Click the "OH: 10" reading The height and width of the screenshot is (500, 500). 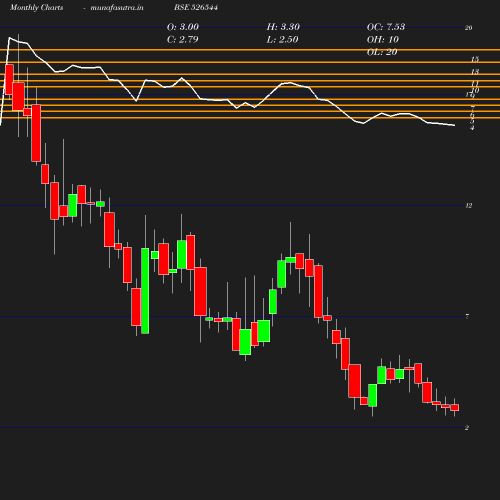(383, 39)
